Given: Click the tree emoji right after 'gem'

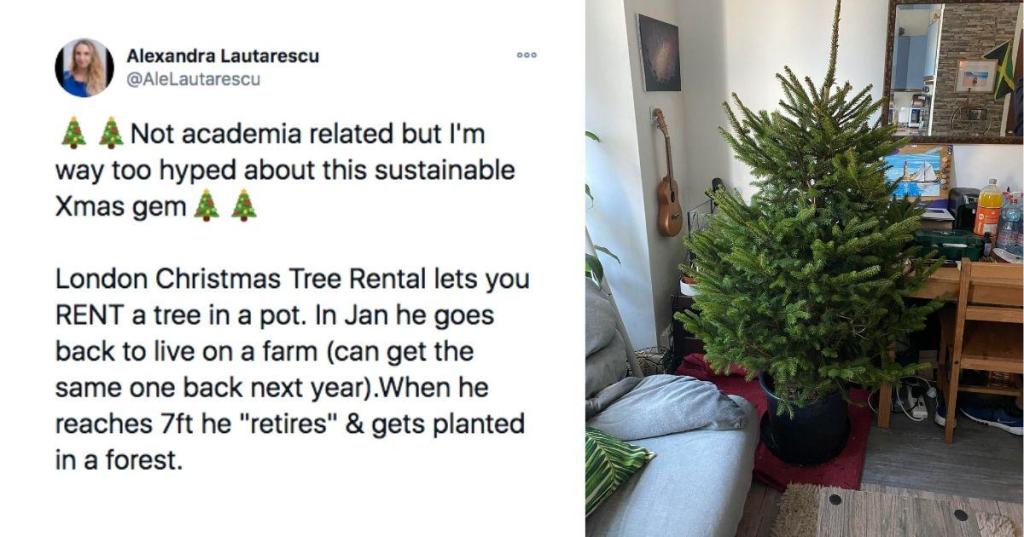Looking at the screenshot, I should click(x=206, y=205).
